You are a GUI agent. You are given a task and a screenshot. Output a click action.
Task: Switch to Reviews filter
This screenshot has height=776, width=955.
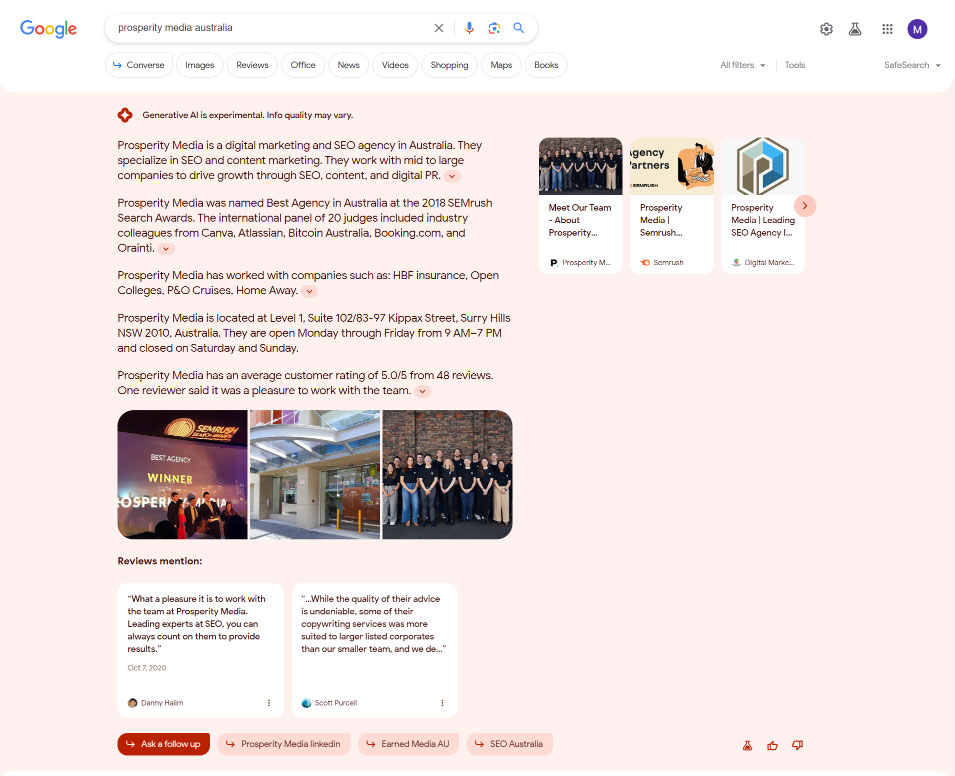click(252, 65)
